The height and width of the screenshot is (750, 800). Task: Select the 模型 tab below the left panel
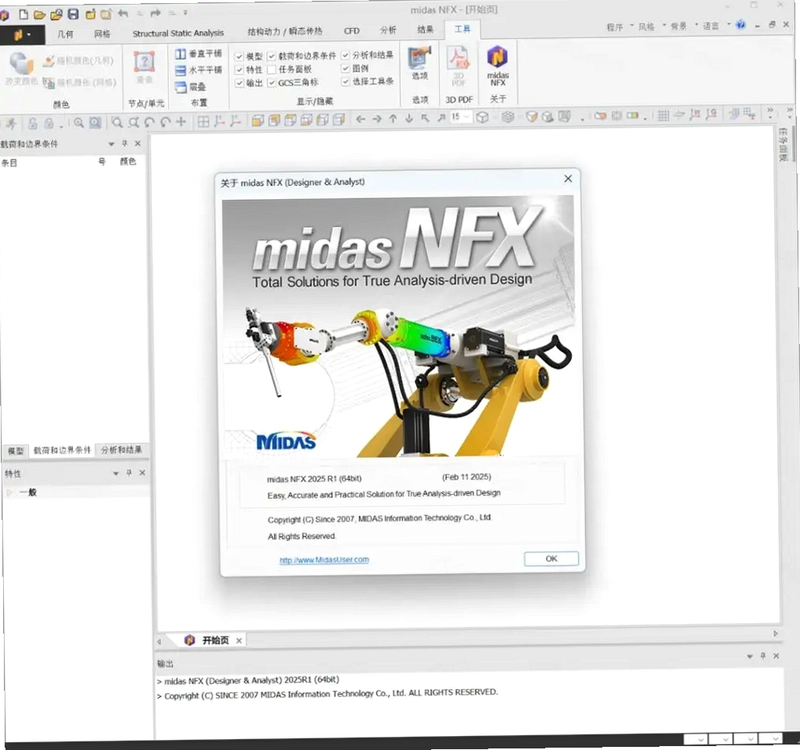[15, 451]
